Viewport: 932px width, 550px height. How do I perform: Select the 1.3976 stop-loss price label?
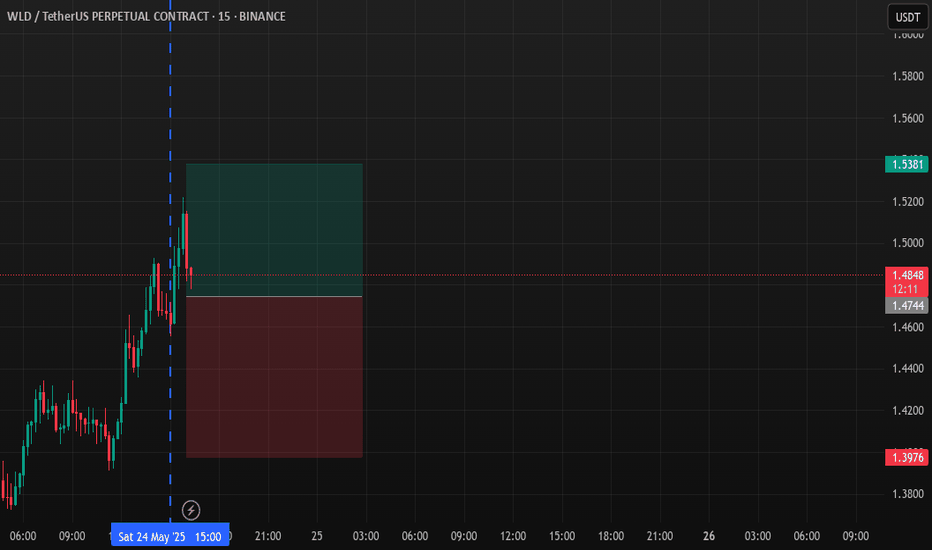[906, 457]
